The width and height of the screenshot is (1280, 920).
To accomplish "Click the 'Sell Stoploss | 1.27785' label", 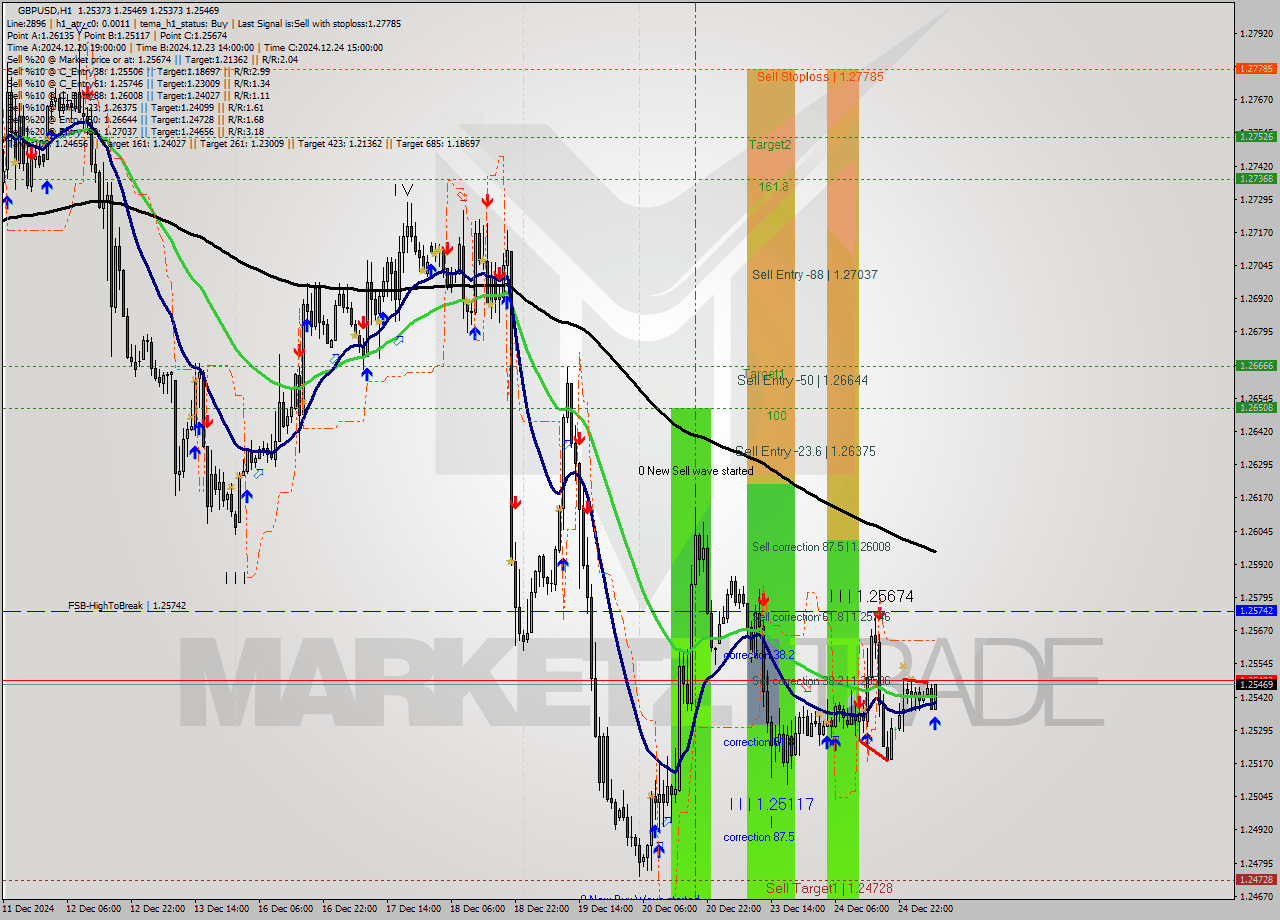I will coord(820,76).
